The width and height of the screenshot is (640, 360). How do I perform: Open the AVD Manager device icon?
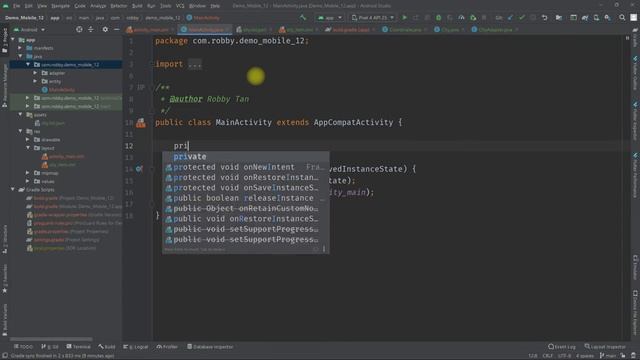pyautogui.click(x=596, y=18)
